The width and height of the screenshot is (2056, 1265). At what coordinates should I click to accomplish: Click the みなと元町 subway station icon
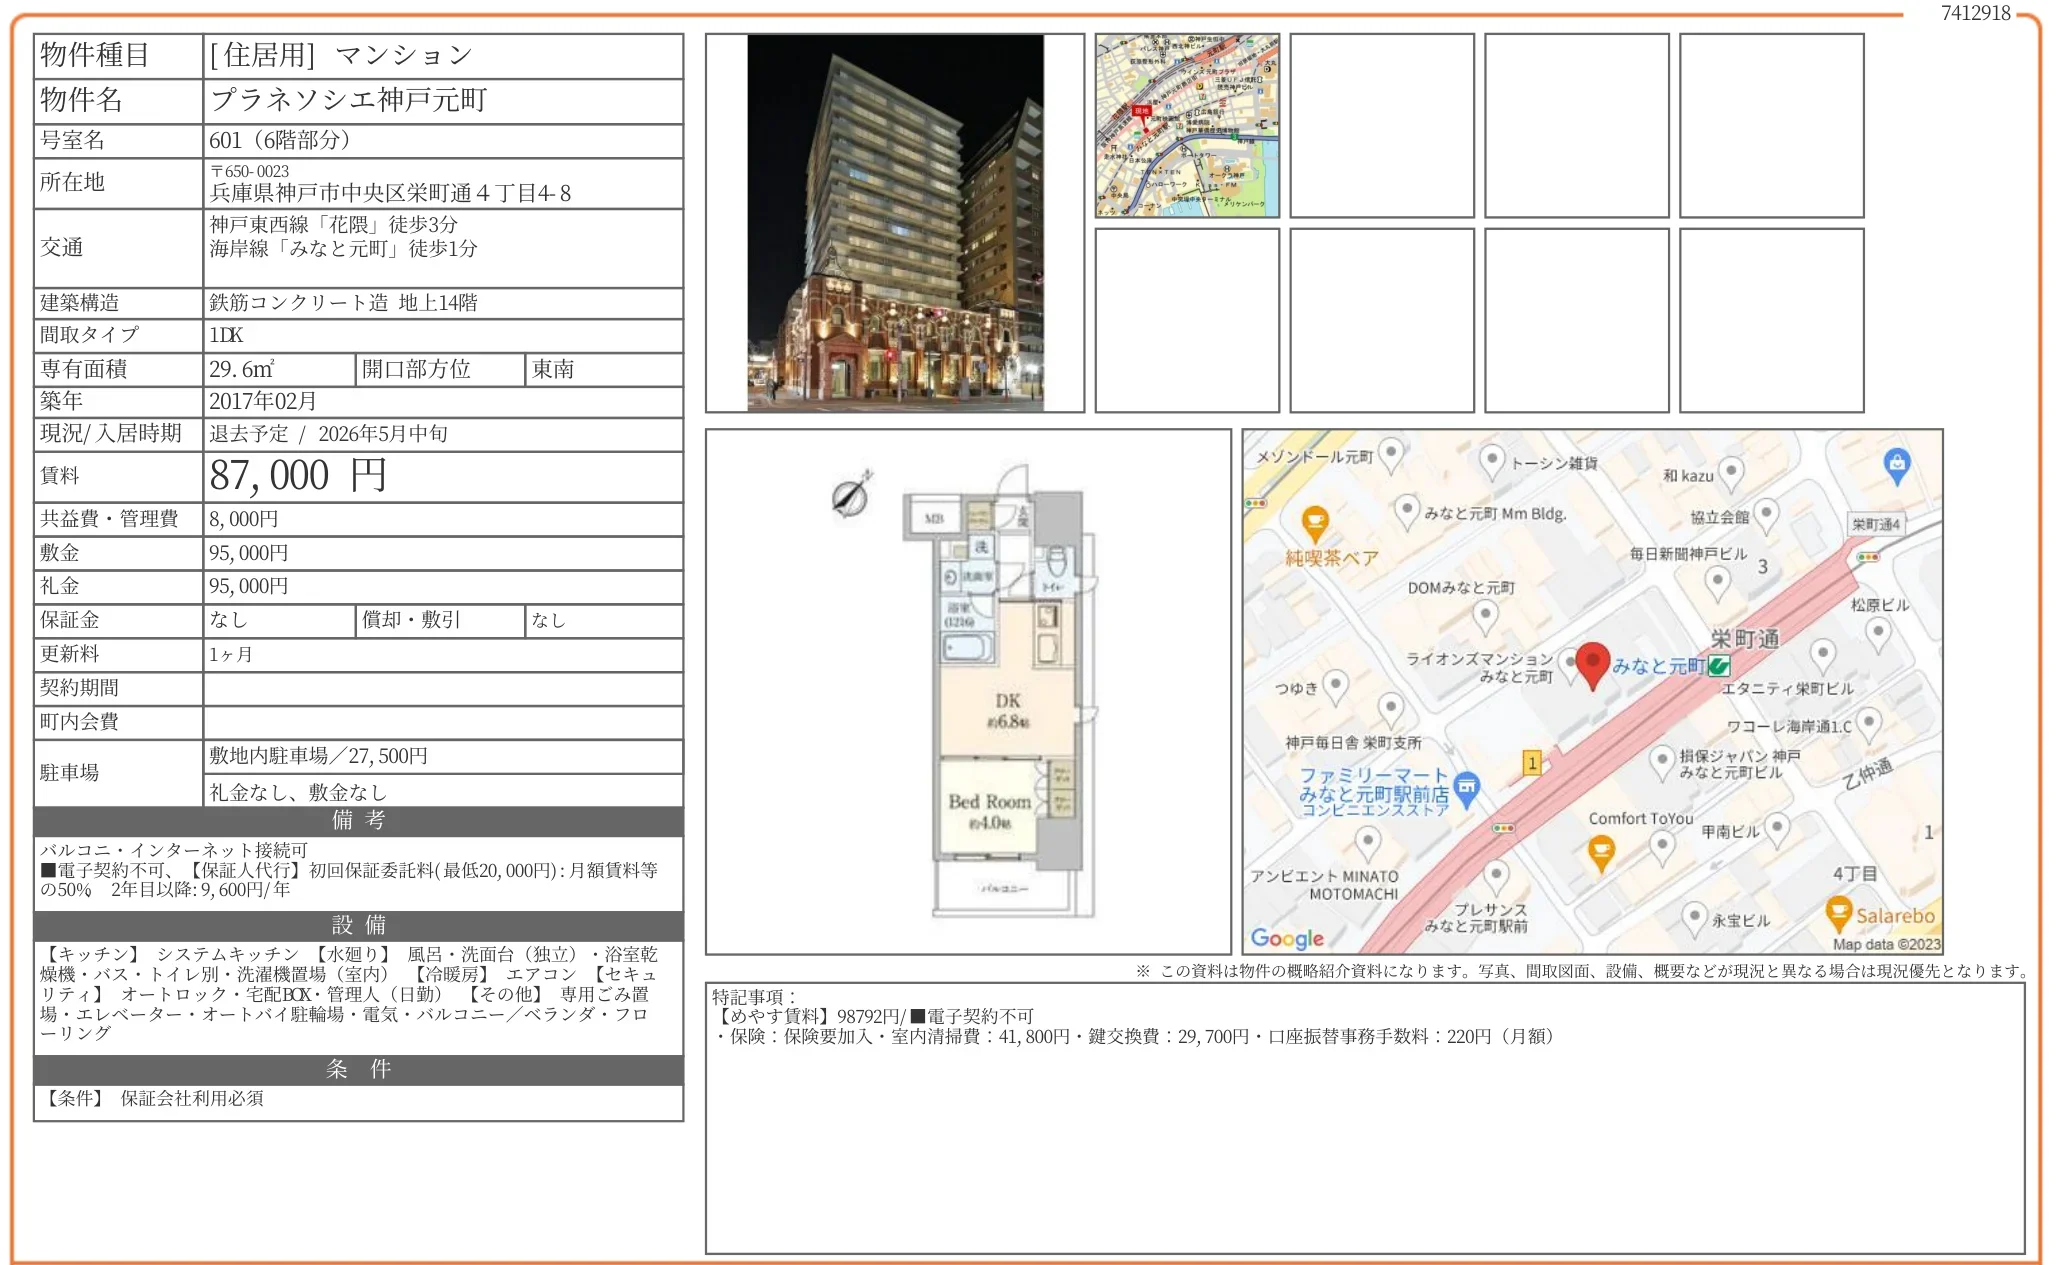[x=1718, y=666]
